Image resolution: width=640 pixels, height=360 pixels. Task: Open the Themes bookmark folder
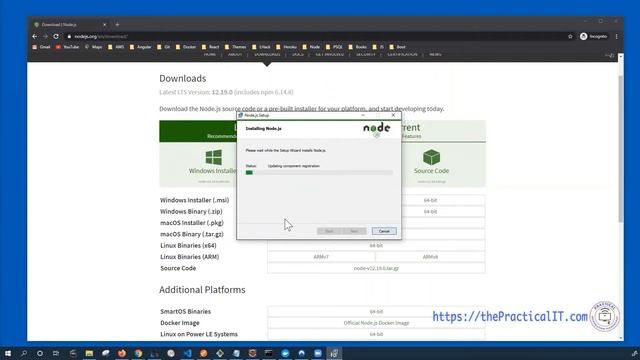pos(235,47)
